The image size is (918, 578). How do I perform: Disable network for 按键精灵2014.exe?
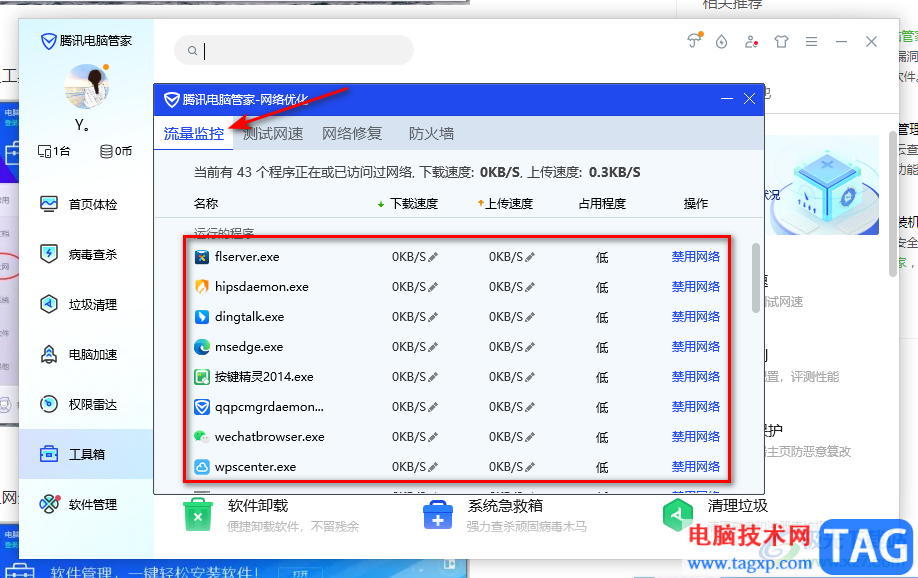(x=696, y=377)
